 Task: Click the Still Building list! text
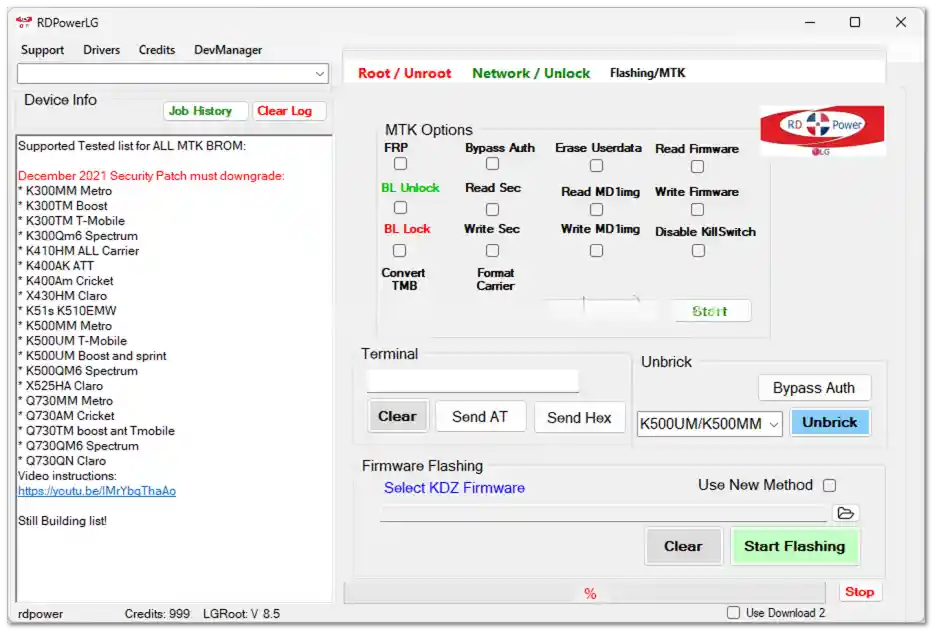pos(62,521)
